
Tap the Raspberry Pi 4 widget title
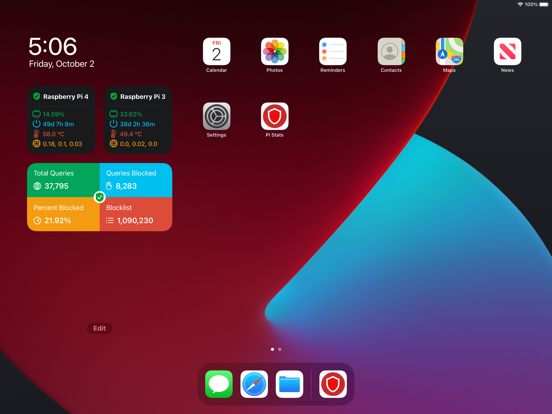pyautogui.click(x=66, y=96)
